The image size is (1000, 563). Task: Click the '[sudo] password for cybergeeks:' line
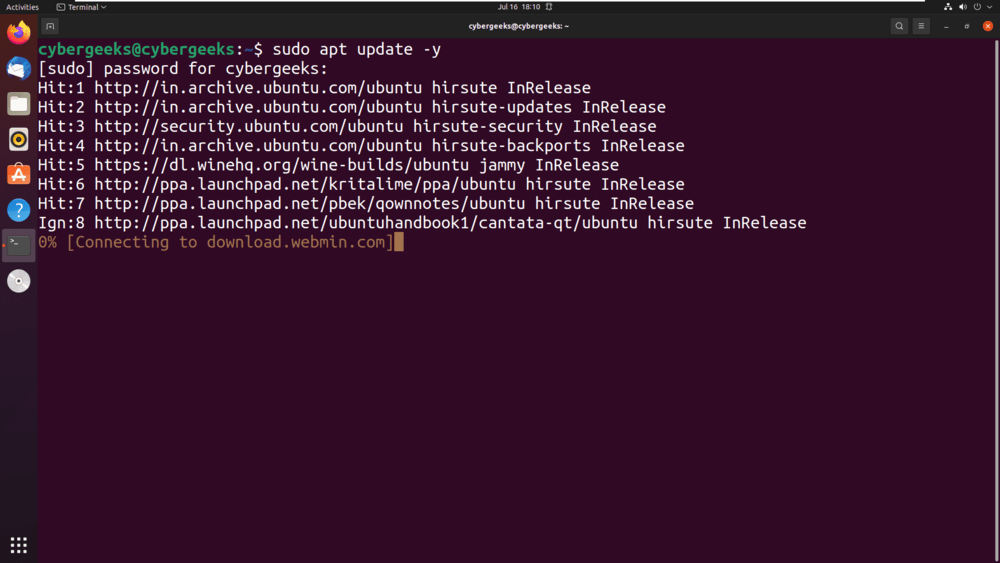[182, 69]
